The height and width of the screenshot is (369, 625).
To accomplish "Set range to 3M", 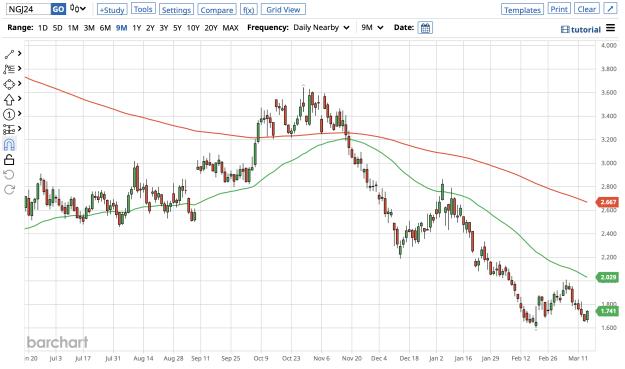I will click(89, 28).
